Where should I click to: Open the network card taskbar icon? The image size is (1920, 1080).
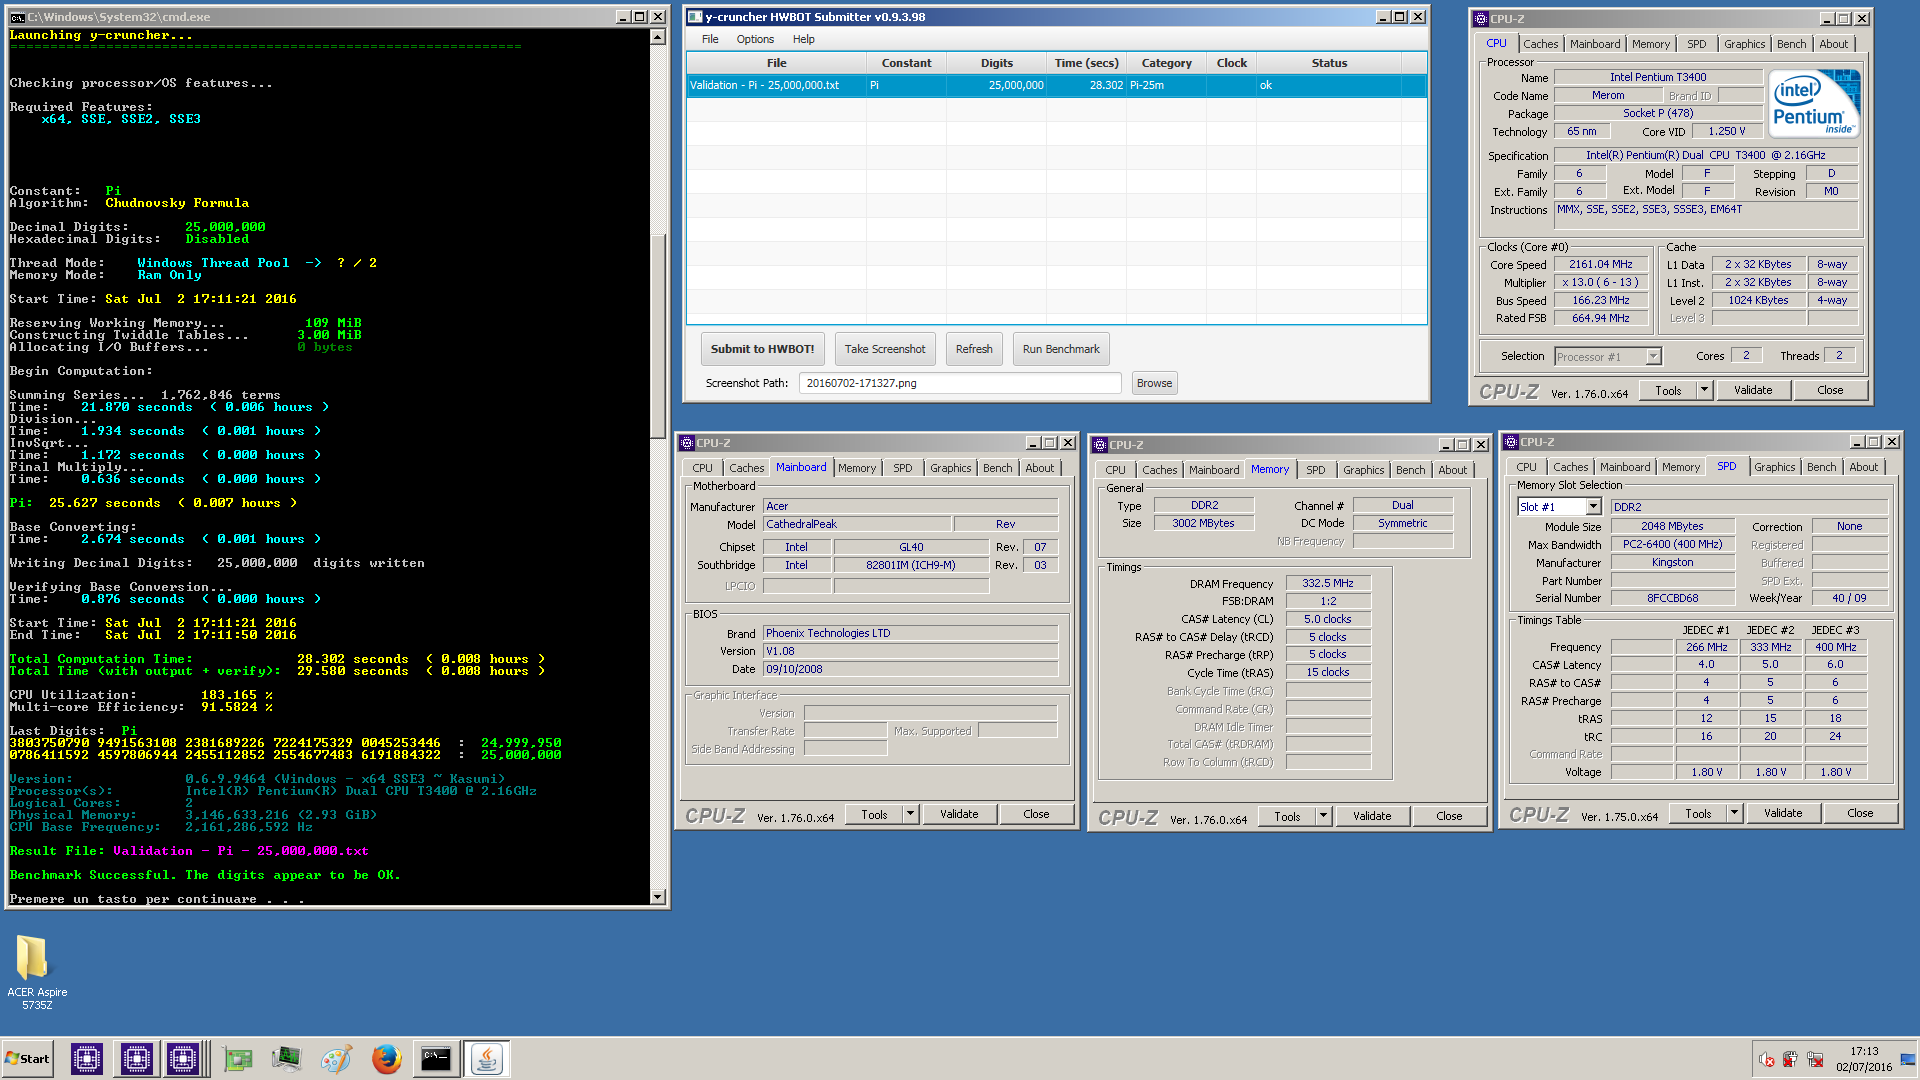[x=238, y=1059]
